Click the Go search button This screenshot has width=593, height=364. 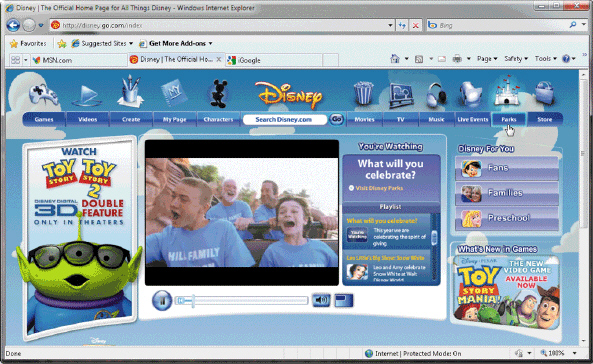337,119
